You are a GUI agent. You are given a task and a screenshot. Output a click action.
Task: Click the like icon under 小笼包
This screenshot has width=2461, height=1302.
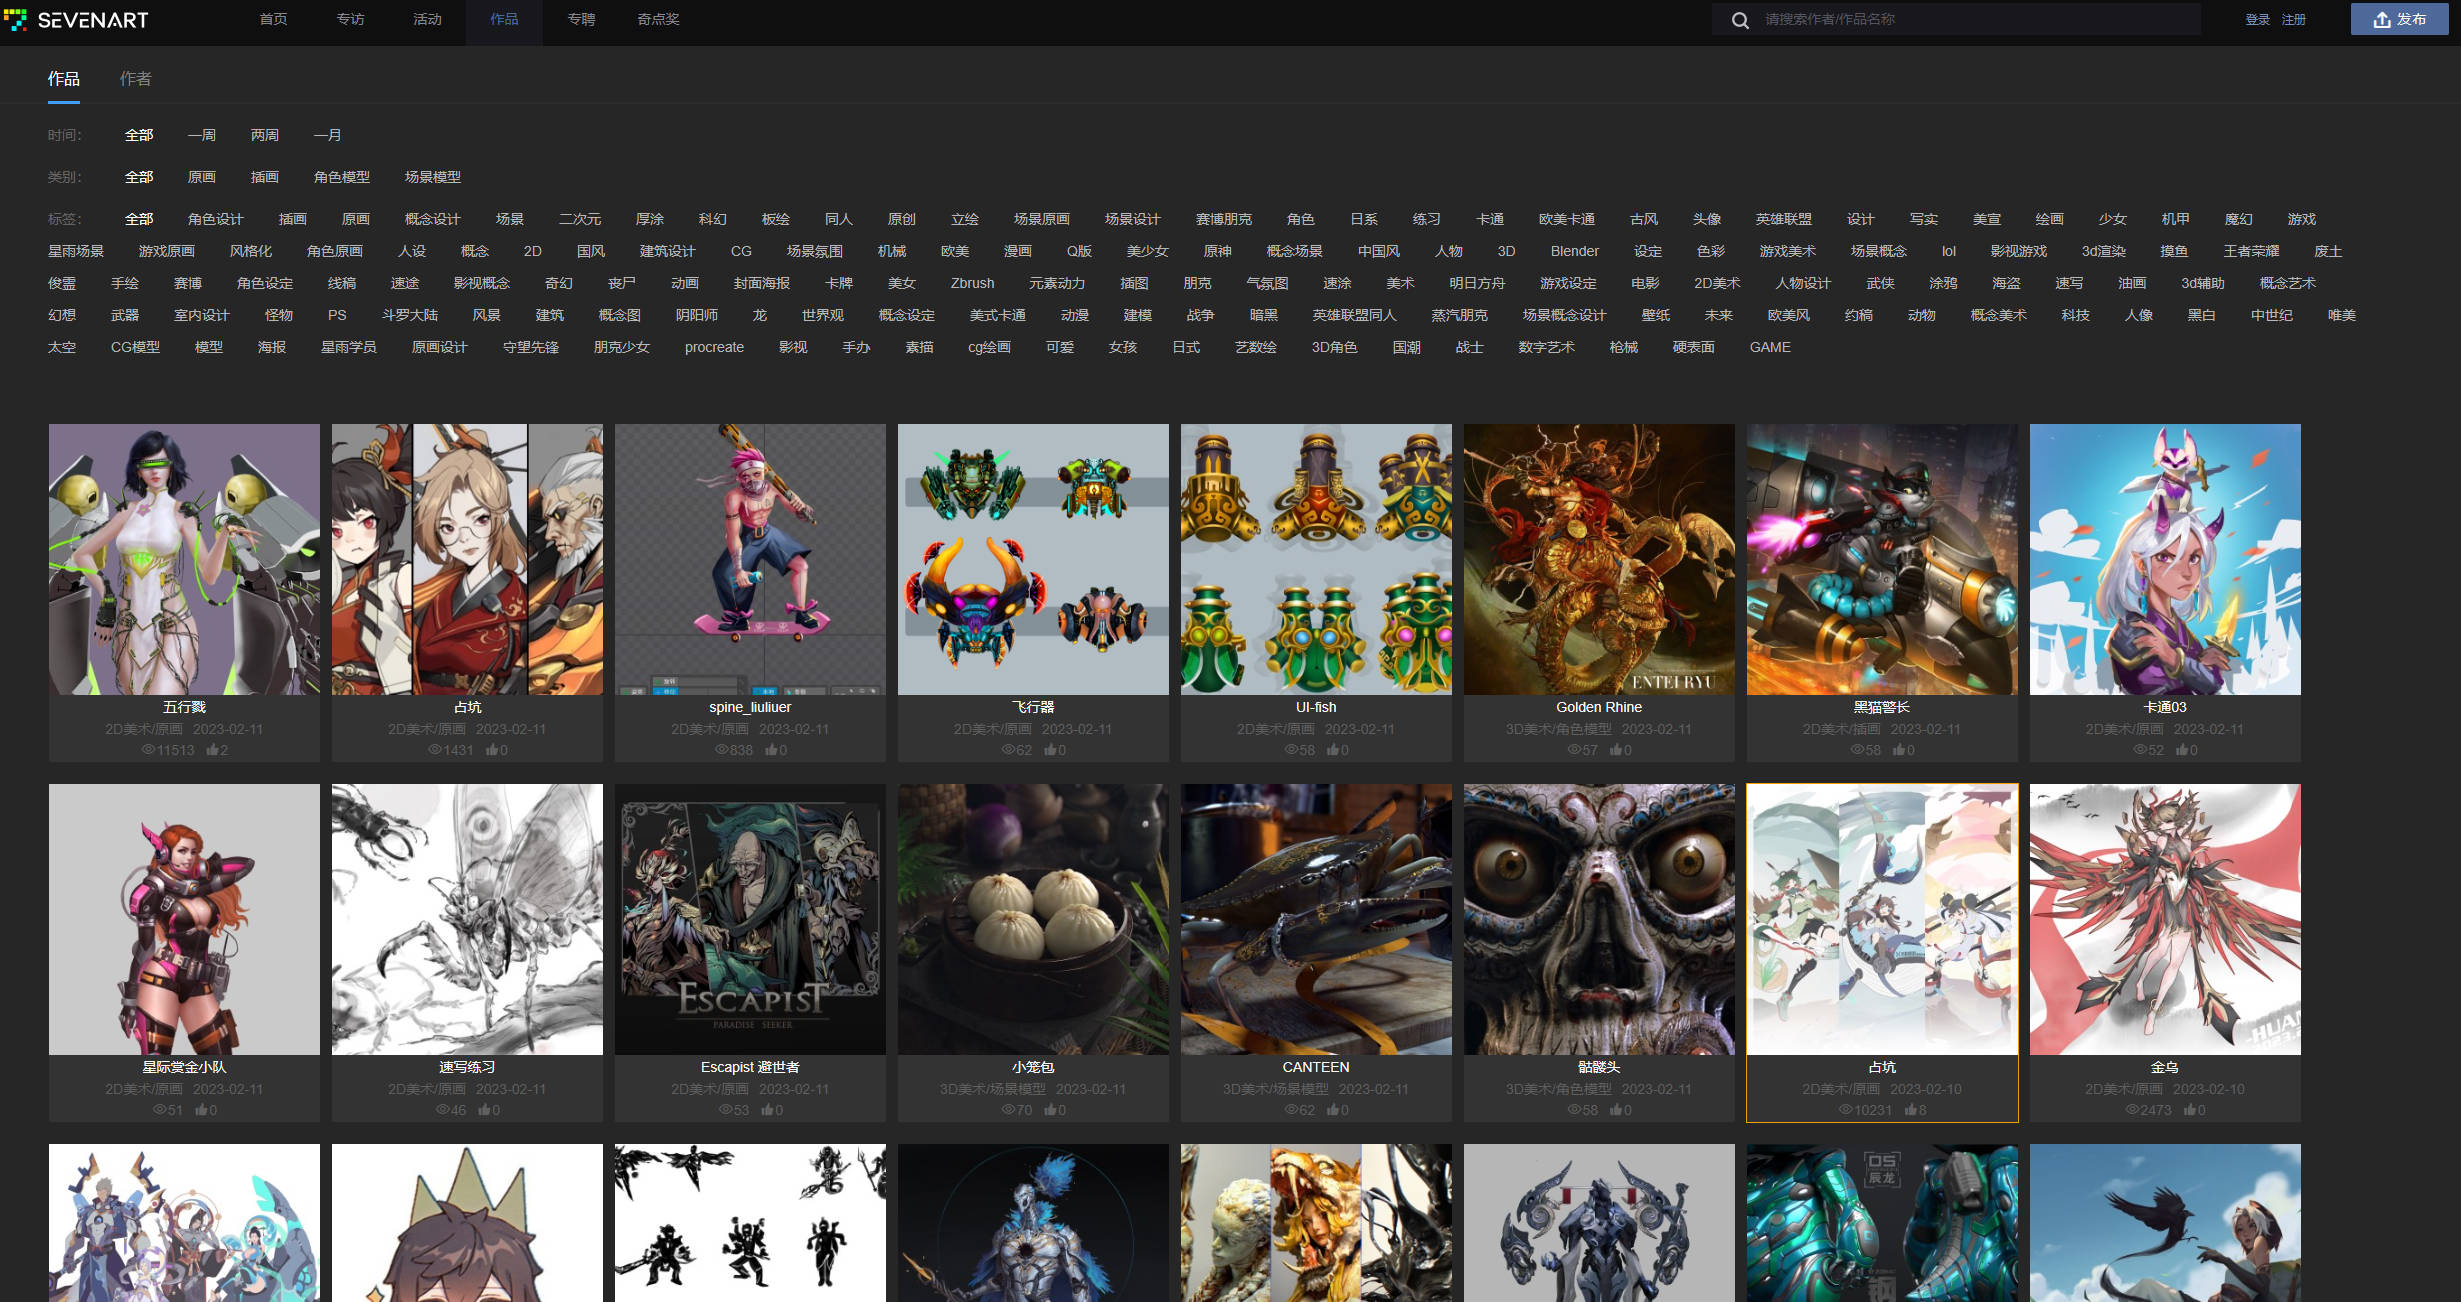[1050, 1110]
